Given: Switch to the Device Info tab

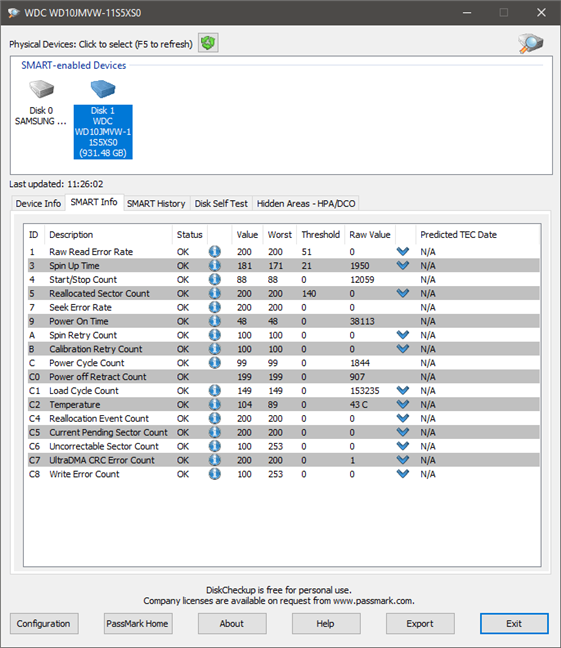Looking at the screenshot, I should pos(38,203).
